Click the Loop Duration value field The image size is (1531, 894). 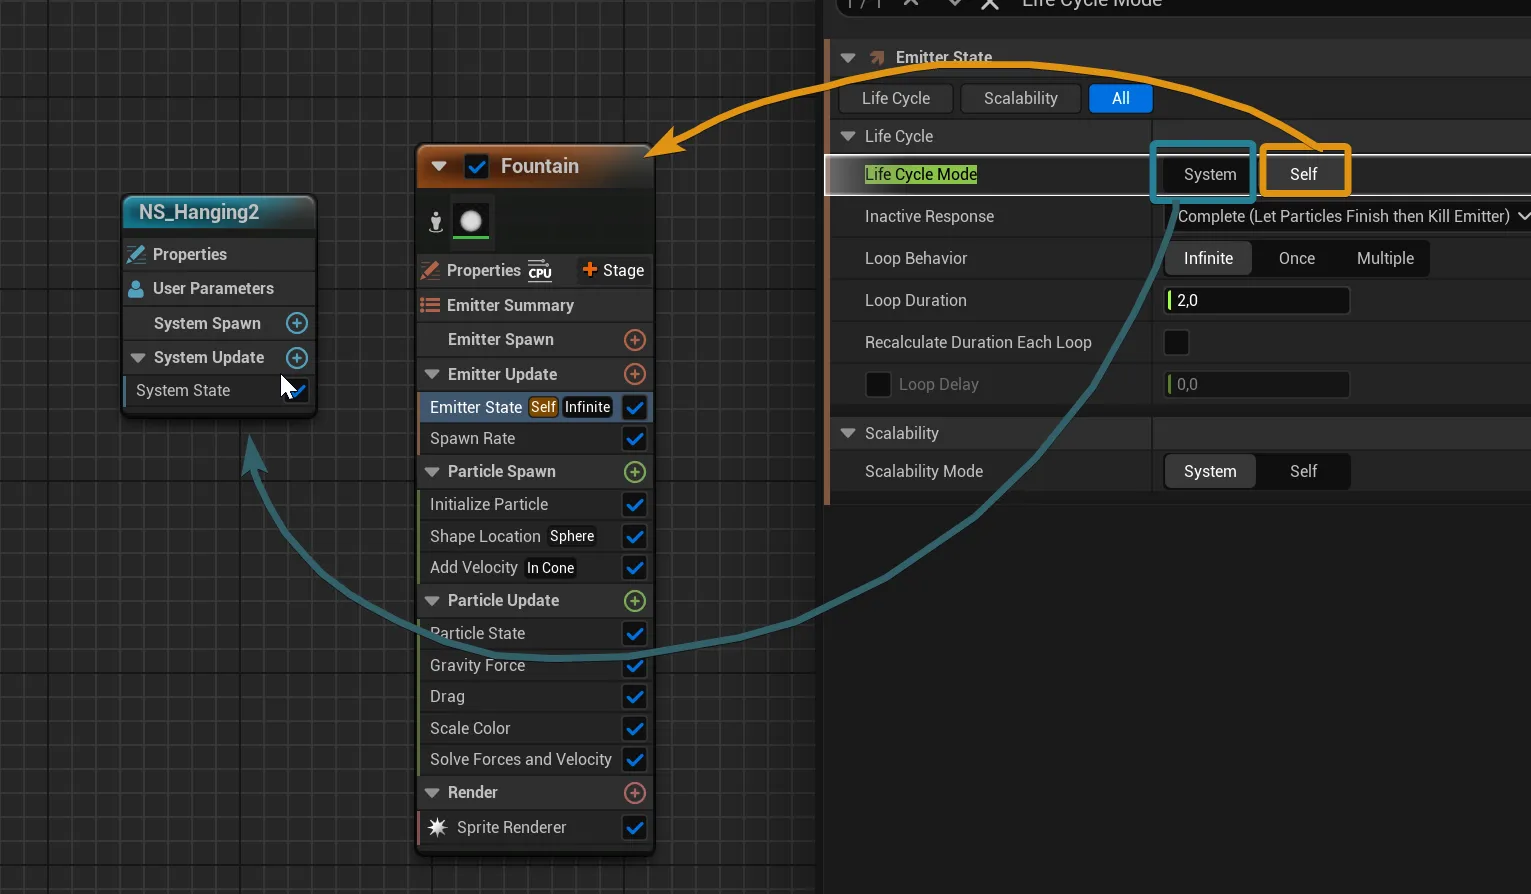coord(1258,300)
